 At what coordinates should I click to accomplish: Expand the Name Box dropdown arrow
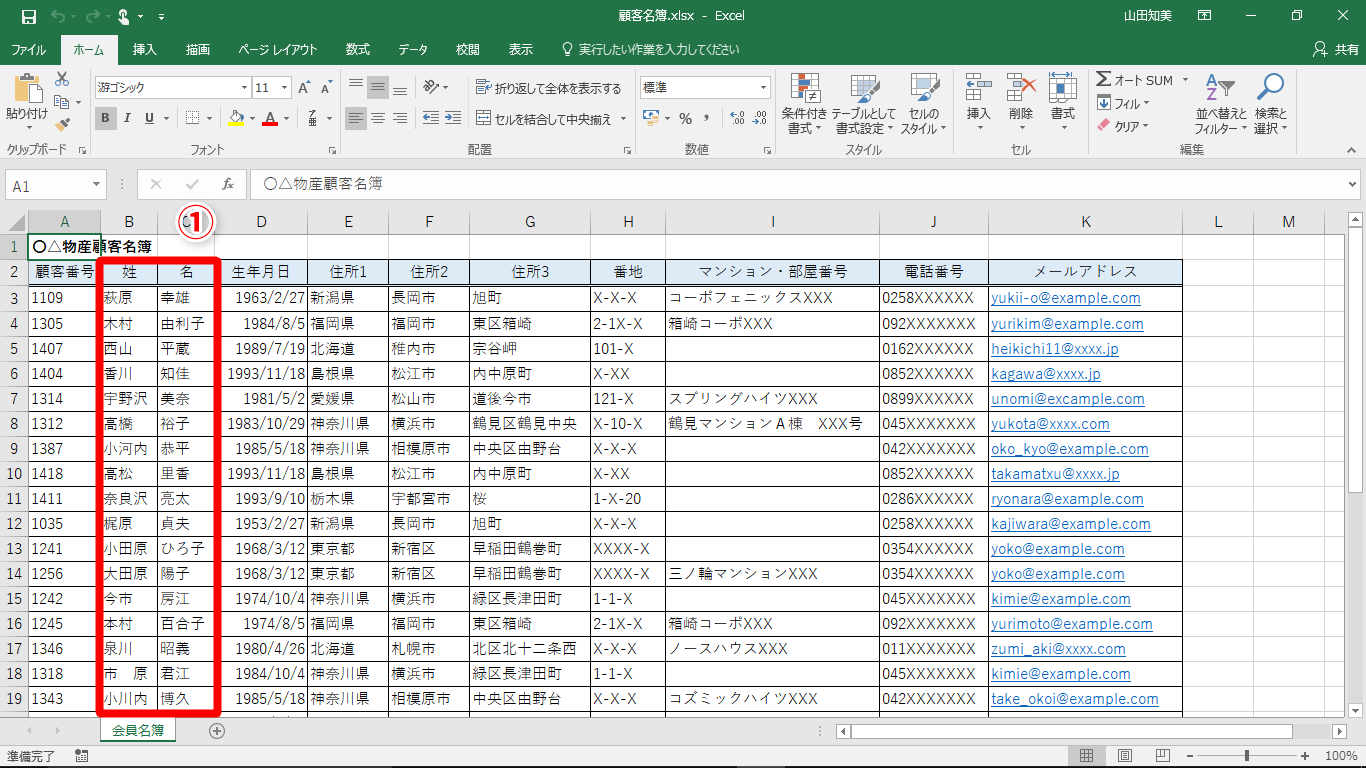pyautogui.click(x=96, y=185)
